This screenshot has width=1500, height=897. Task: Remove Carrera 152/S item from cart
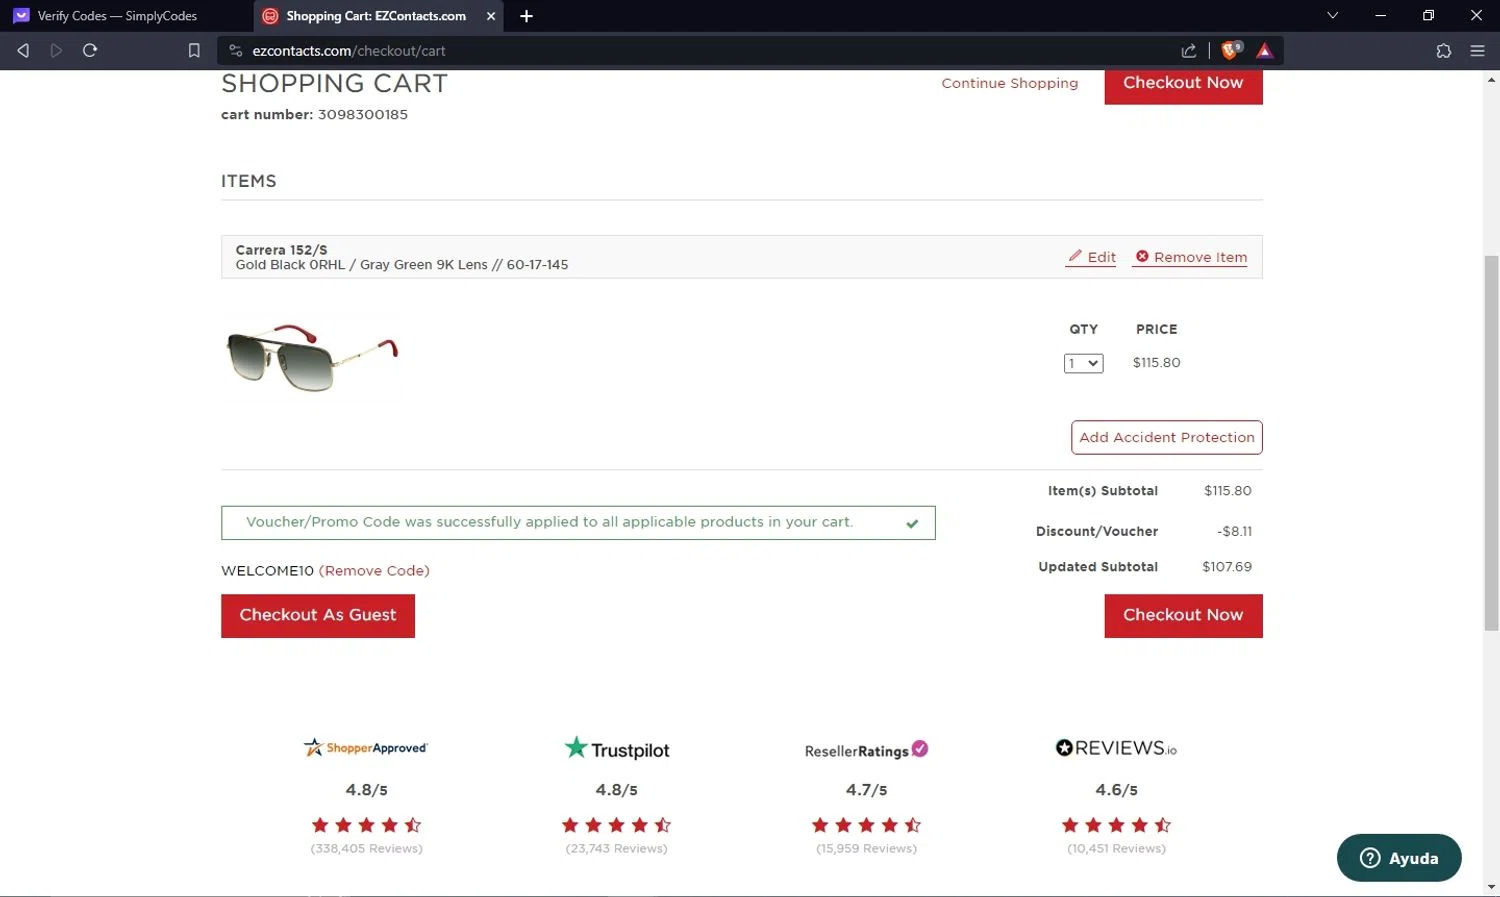coord(1190,257)
